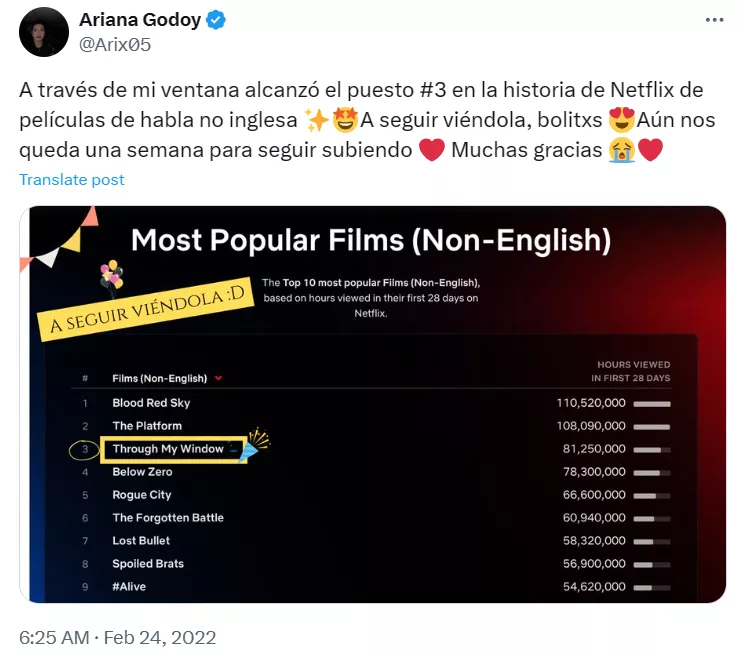
Task: Click the blue verified badge icon
Action: (216, 20)
